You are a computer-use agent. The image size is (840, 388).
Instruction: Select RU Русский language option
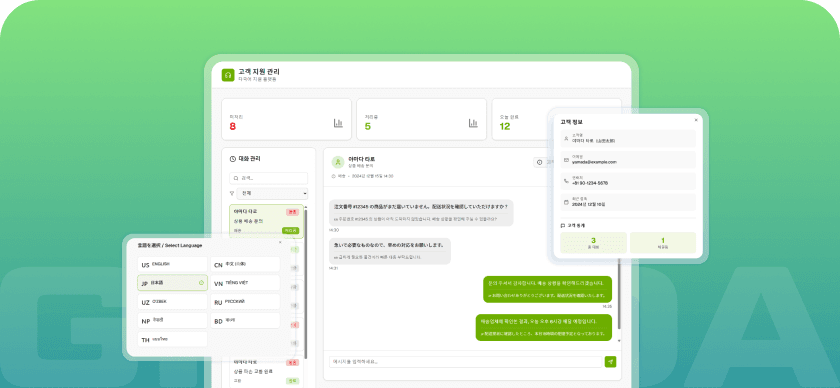point(245,302)
